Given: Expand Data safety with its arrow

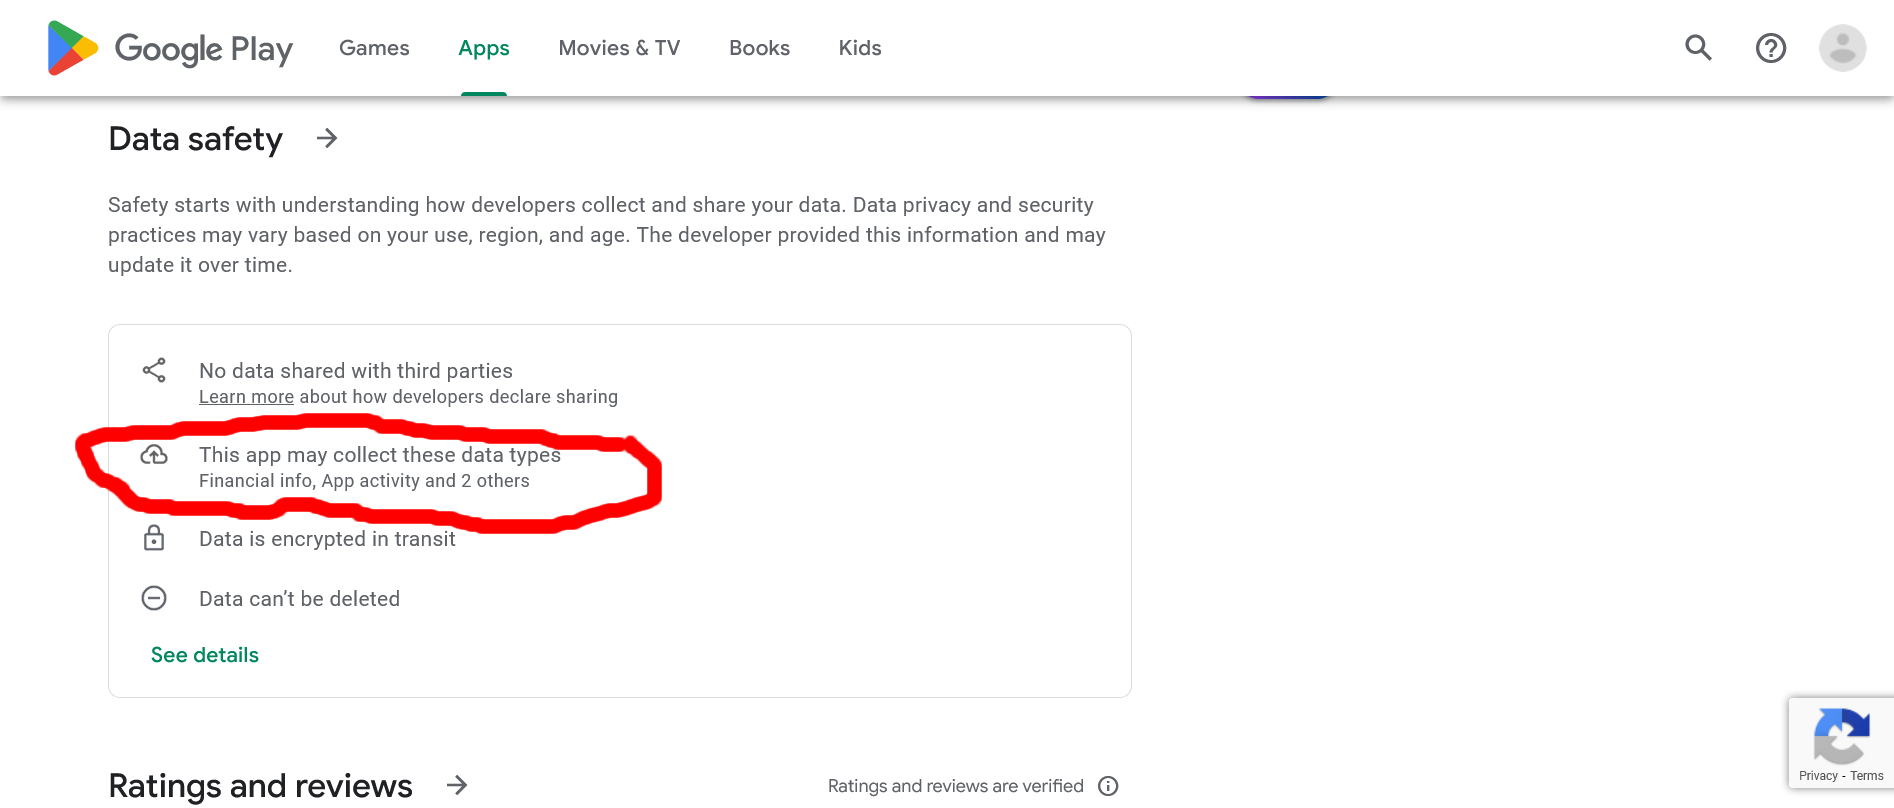Looking at the screenshot, I should [327, 138].
